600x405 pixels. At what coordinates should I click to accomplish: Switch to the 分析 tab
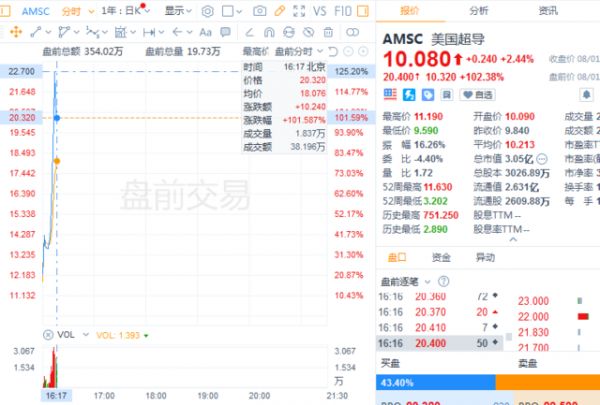pyautogui.click(x=479, y=10)
